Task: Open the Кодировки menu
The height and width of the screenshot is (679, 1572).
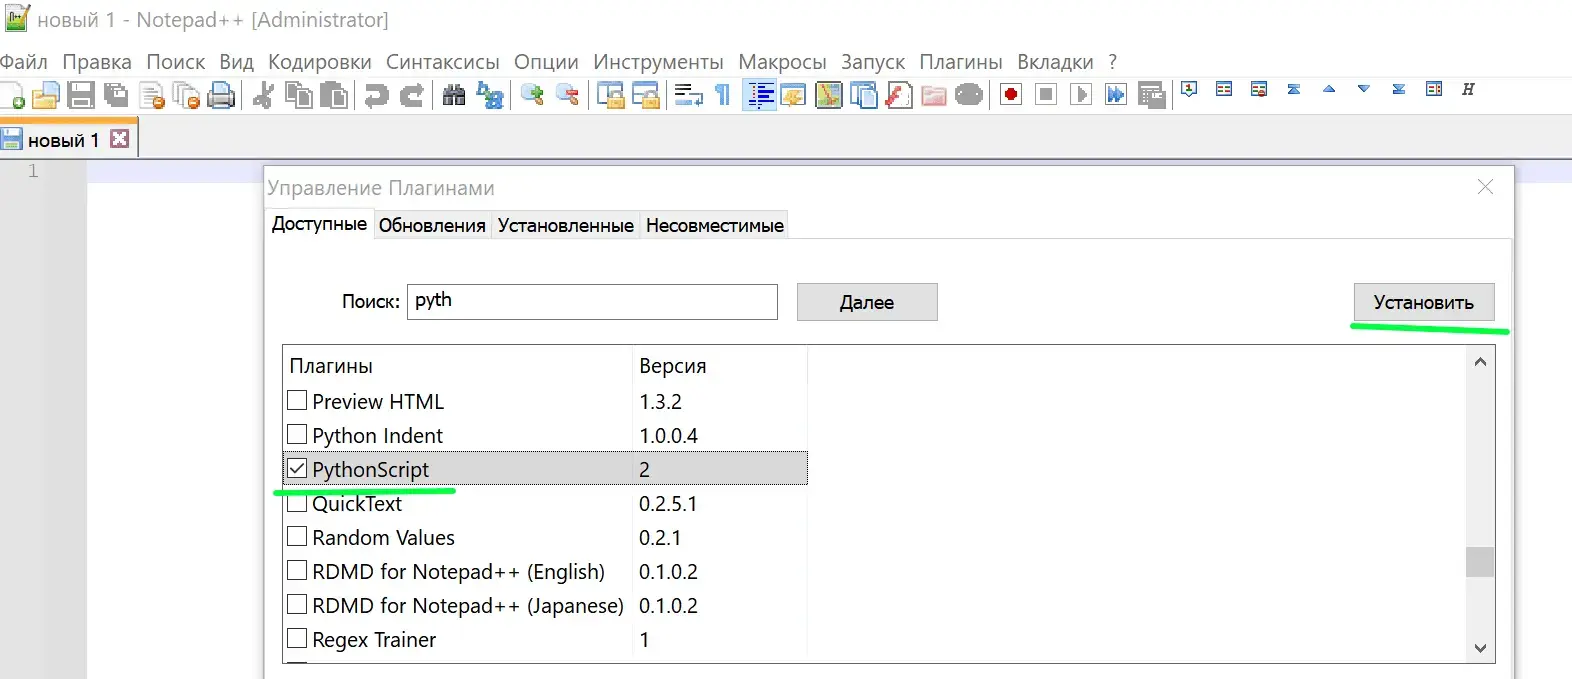Action: click(x=320, y=62)
